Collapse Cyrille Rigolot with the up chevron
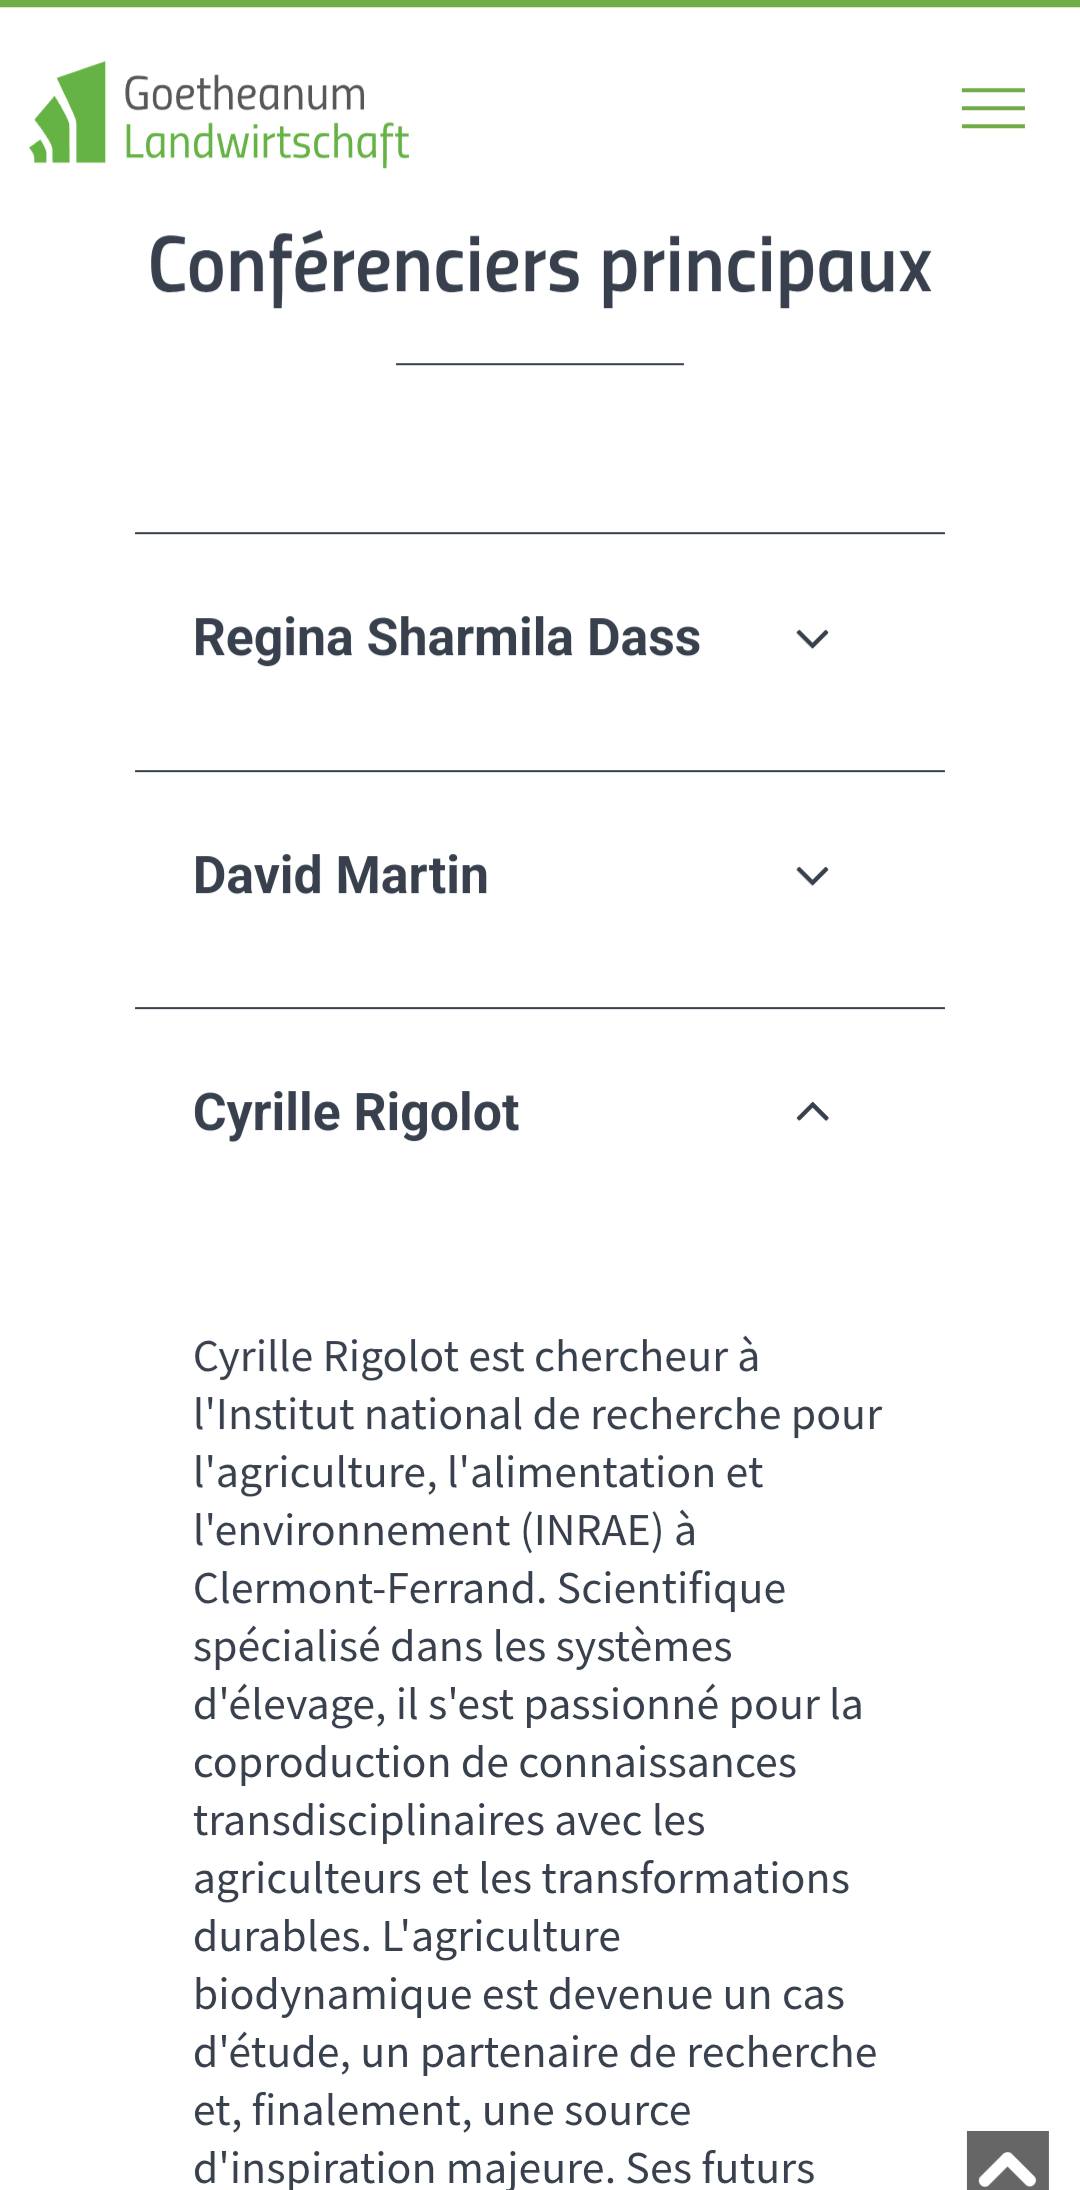The image size is (1080, 2190). coord(812,1112)
